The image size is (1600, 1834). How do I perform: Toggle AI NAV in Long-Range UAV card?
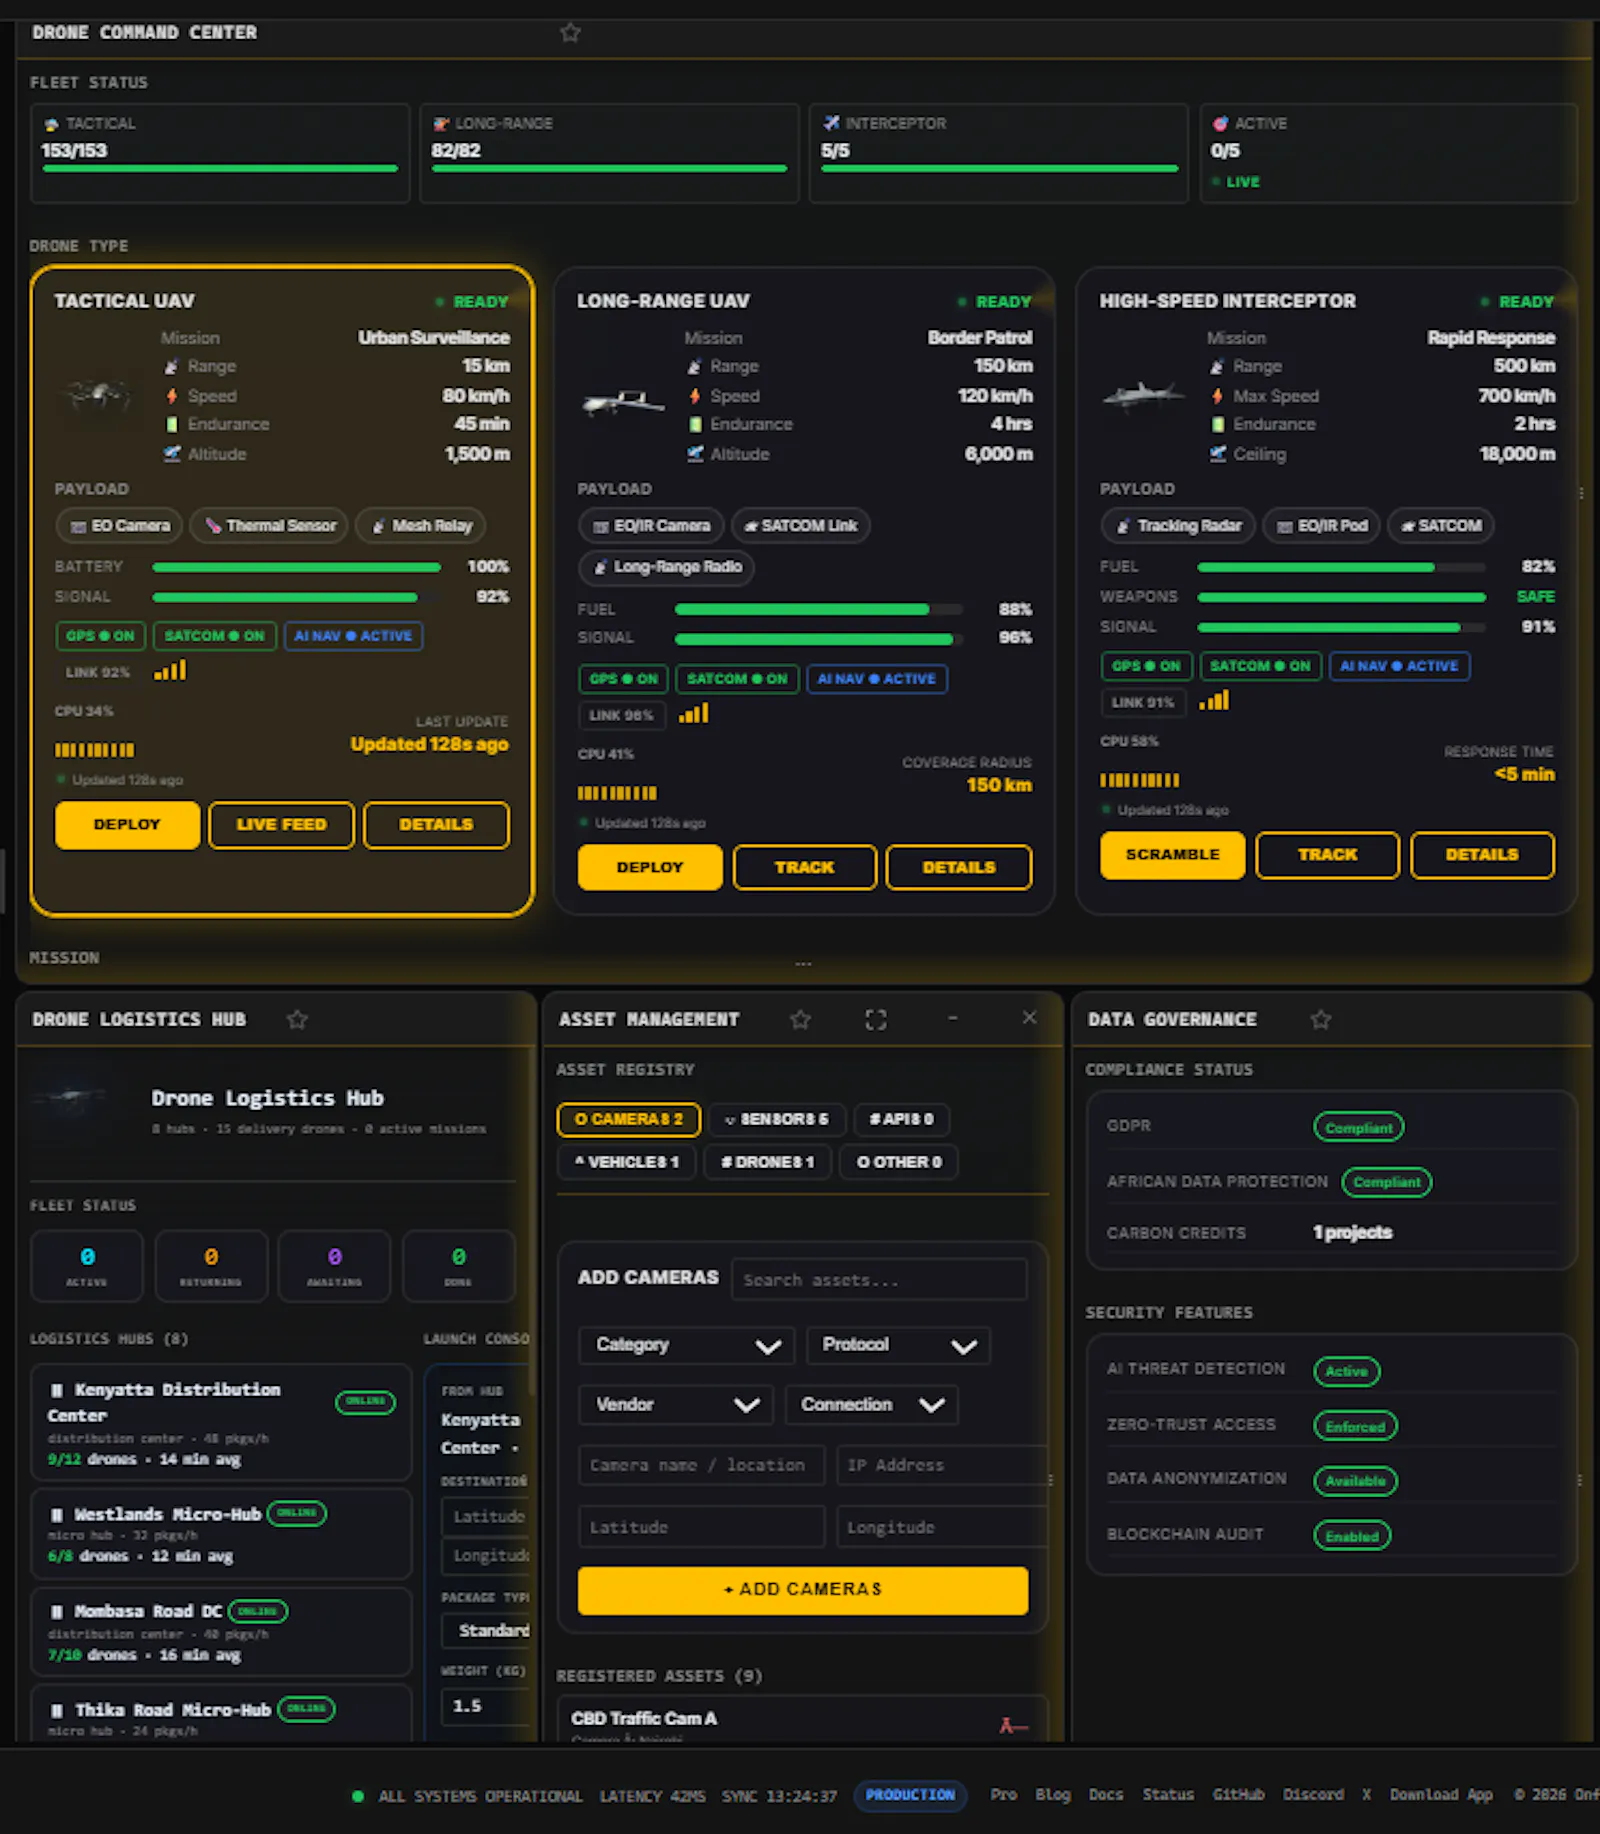coord(877,679)
